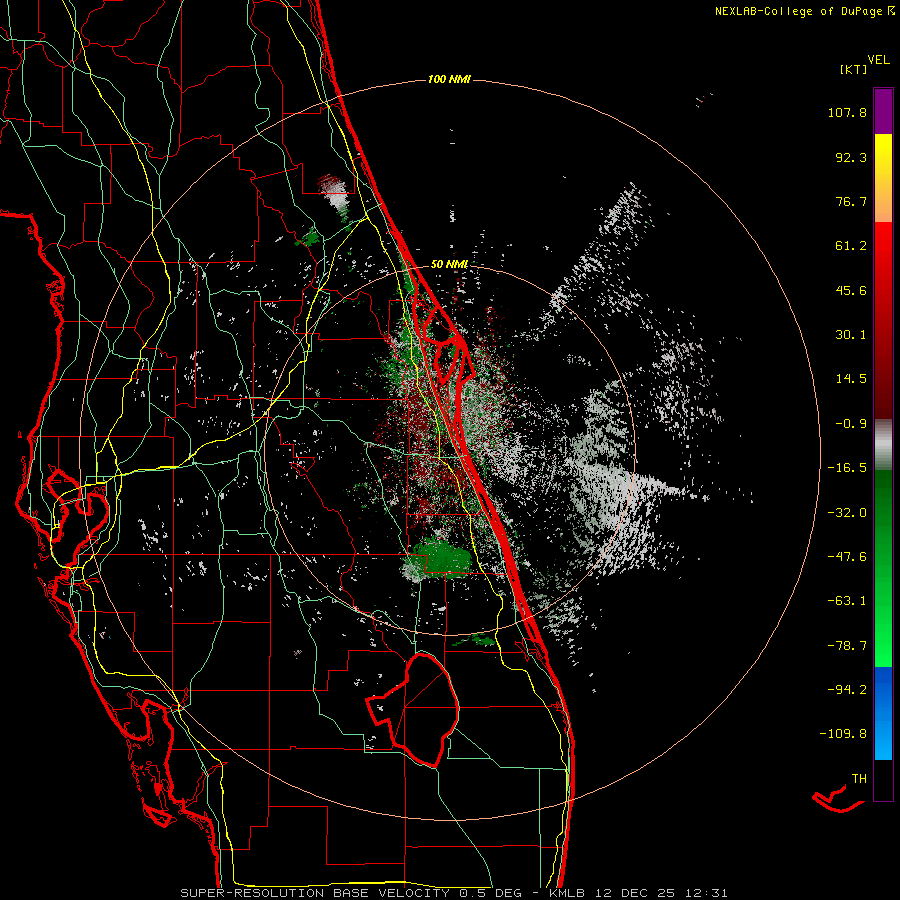Select the 45.6 scale value
Image resolution: width=900 pixels, height=900 pixels.
851,290
